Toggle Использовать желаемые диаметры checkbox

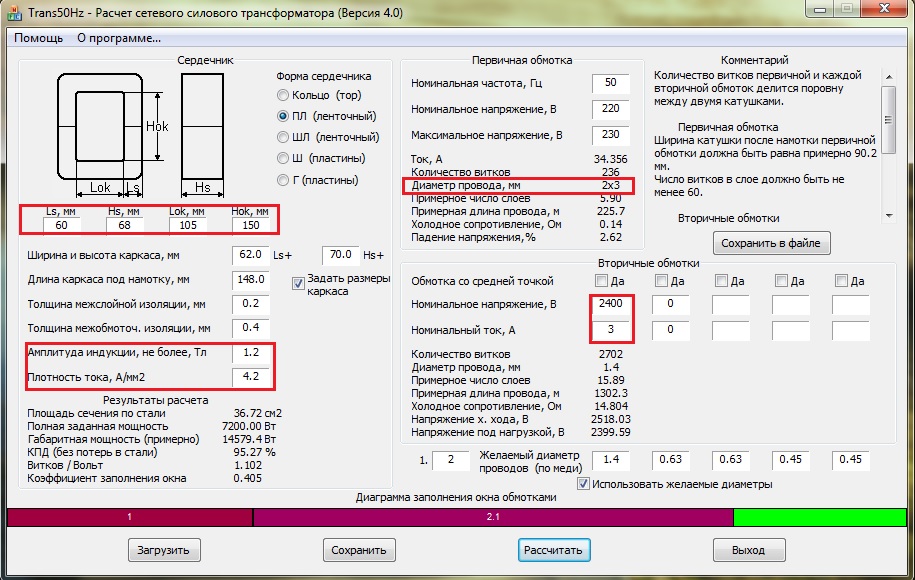tap(583, 484)
